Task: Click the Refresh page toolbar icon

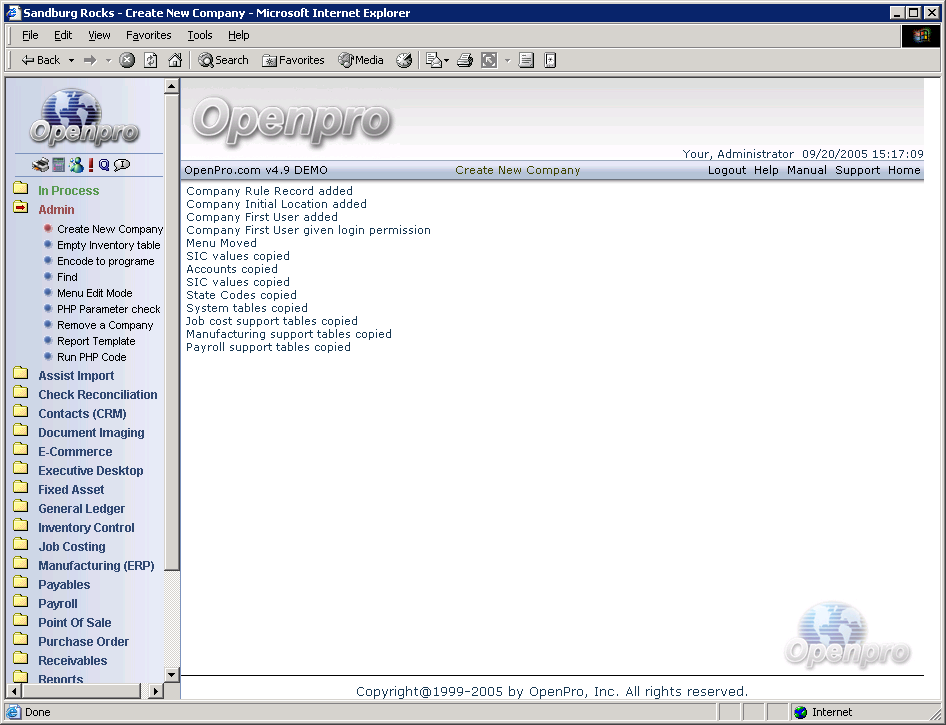Action: click(151, 60)
